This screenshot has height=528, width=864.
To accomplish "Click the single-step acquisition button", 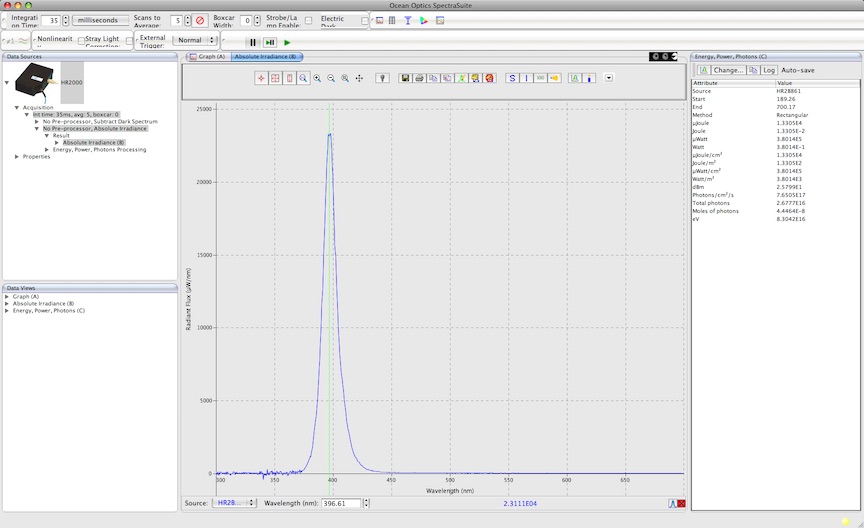I will [270, 42].
